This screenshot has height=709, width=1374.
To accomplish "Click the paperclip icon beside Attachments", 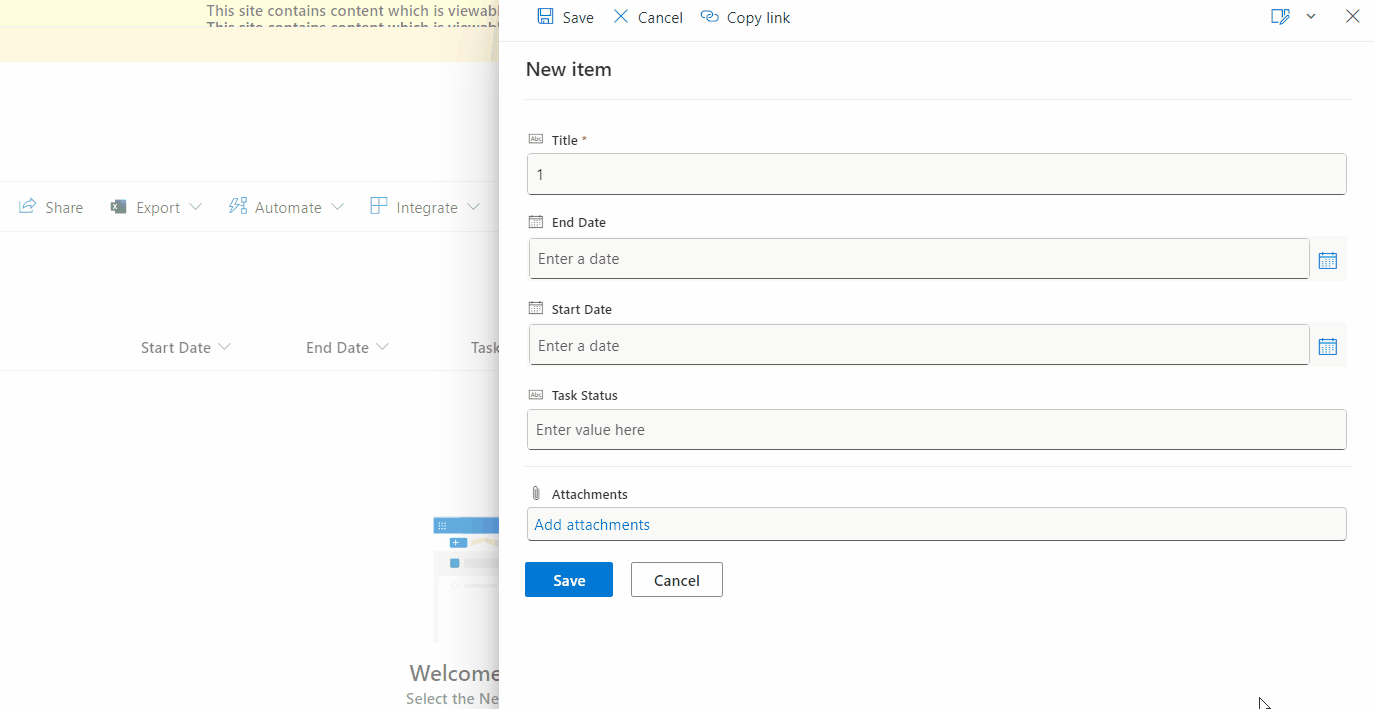I will 536,492.
